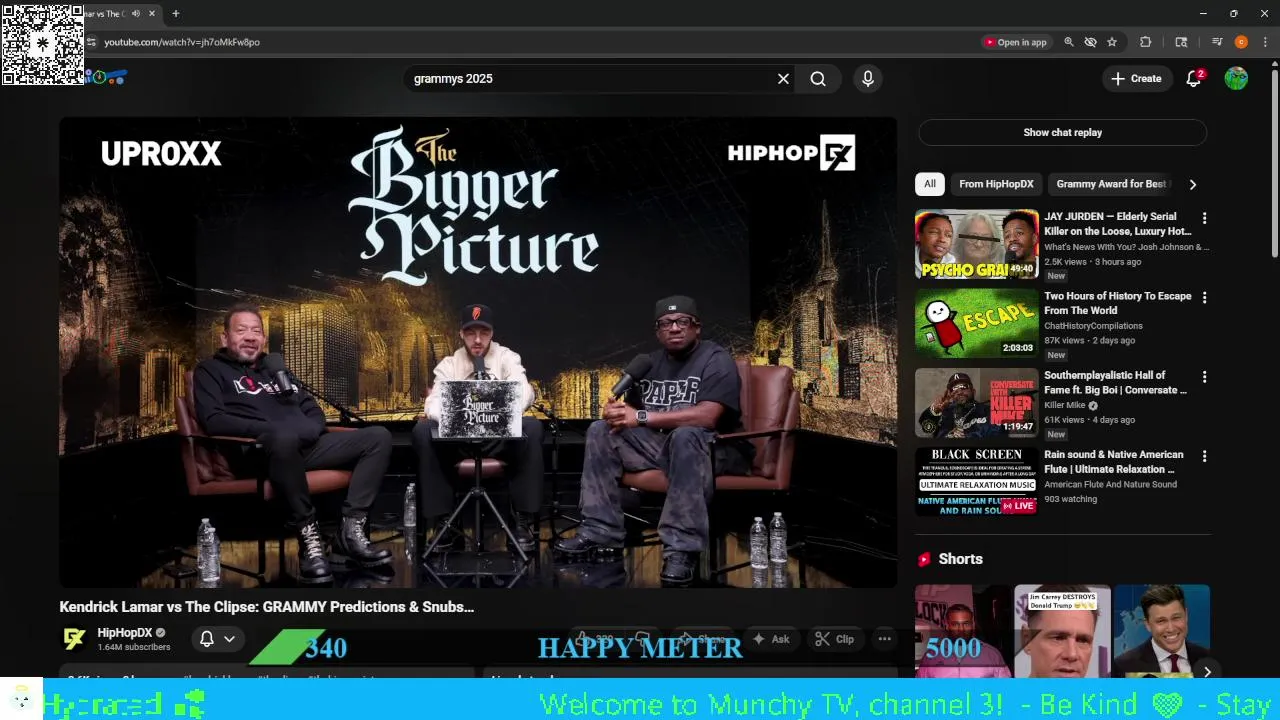
Task: Click the video player to pause
Action: pyautogui.click(x=478, y=352)
